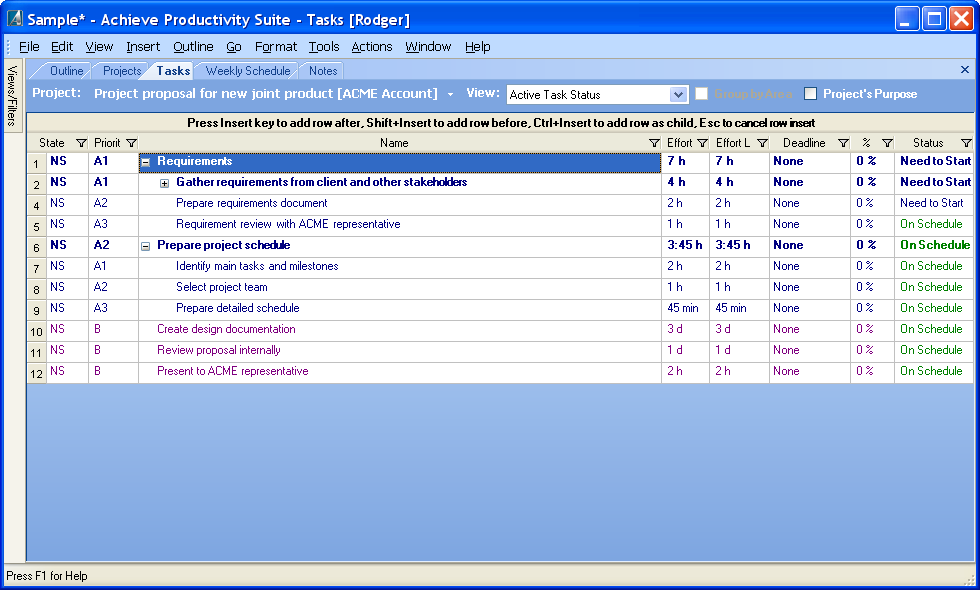Switch to the Notes tab

coord(323,71)
